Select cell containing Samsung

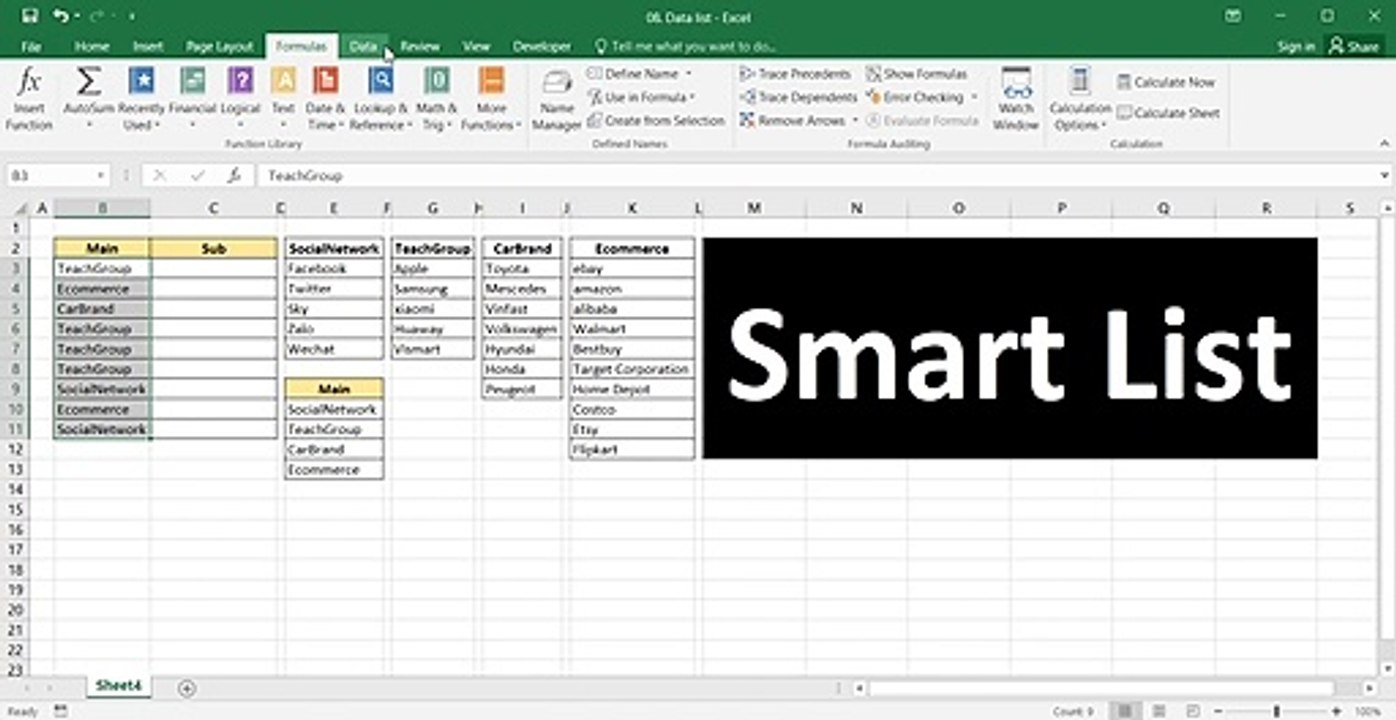pyautogui.click(x=432, y=288)
